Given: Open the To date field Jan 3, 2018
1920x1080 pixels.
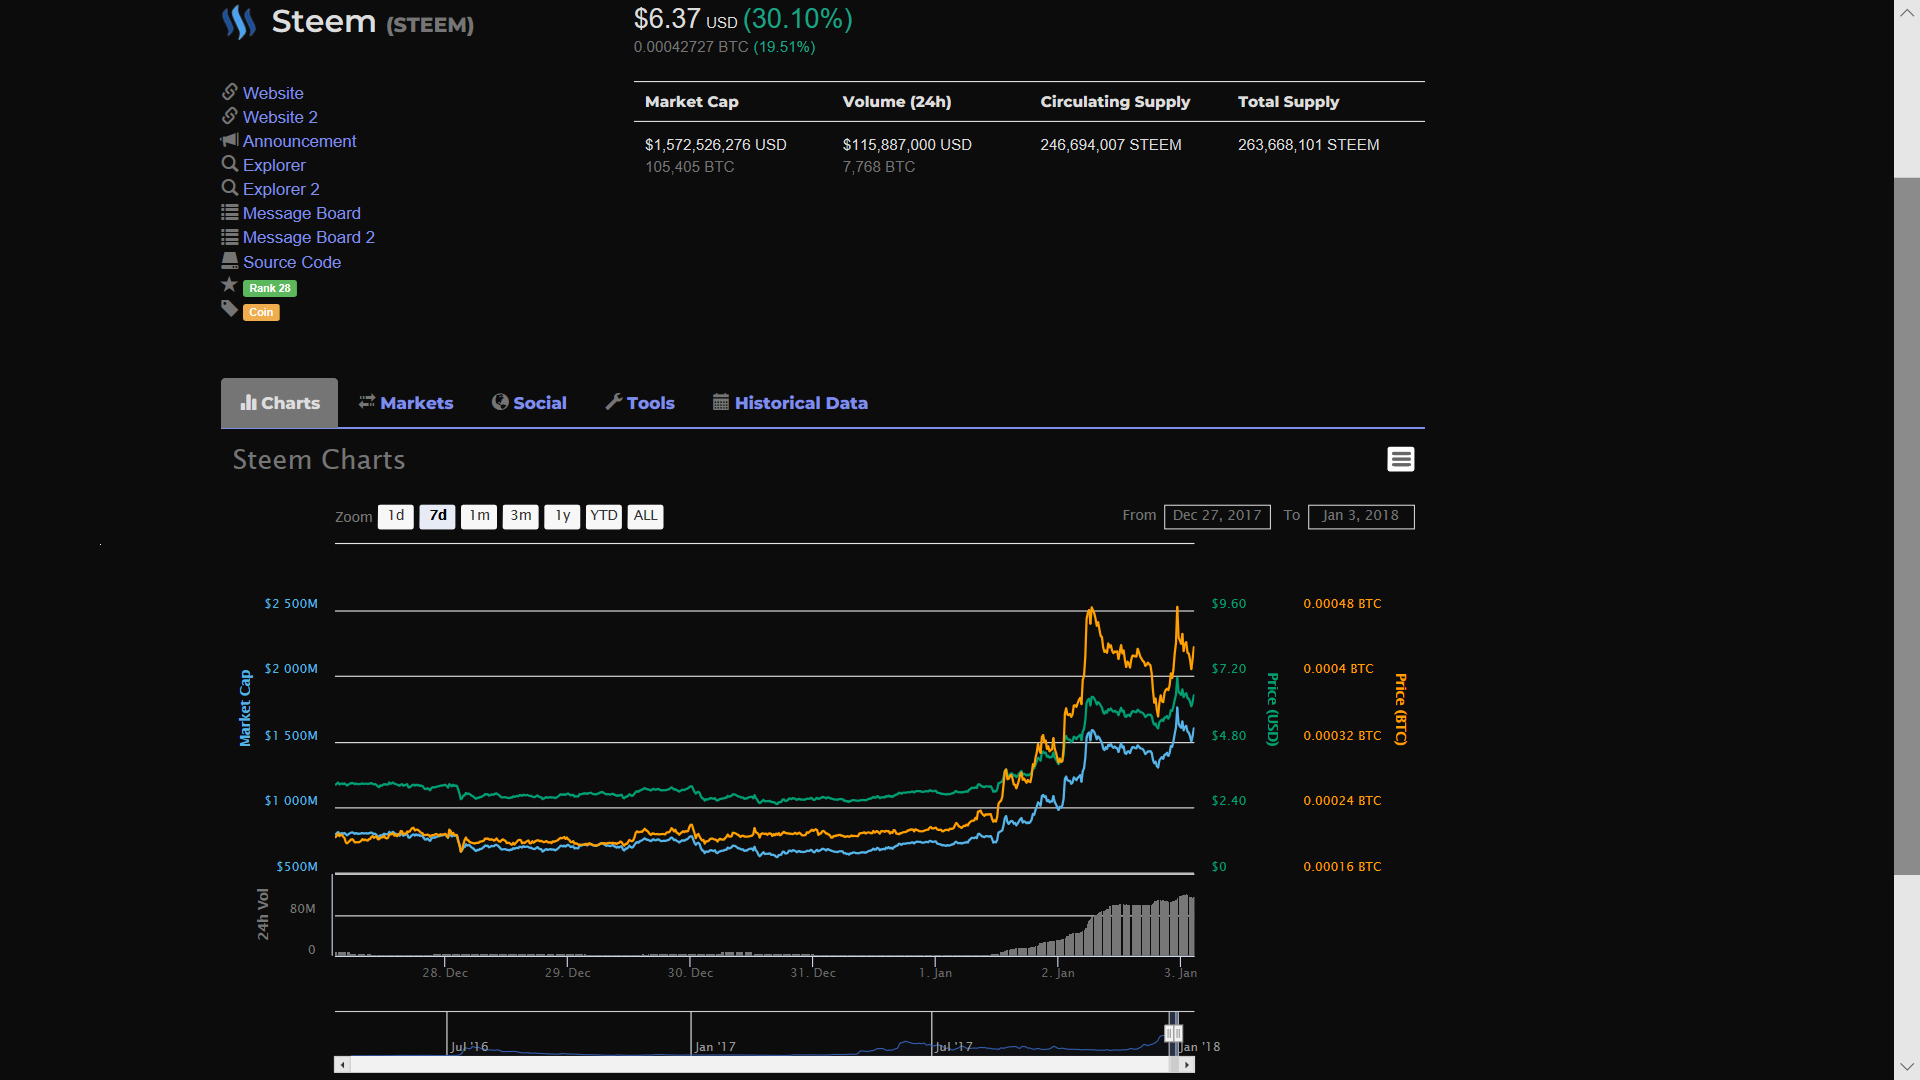Looking at the screenshot, I should click(x=1360, y=516).
